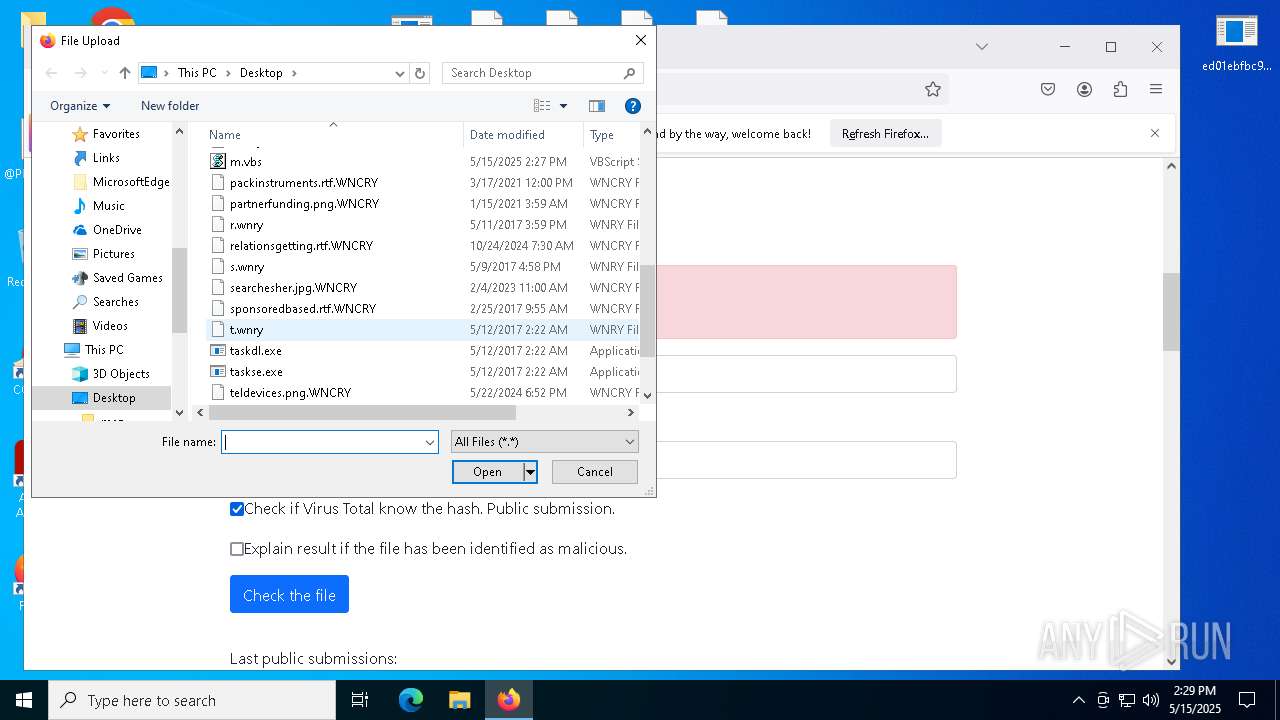Image resolution: width=1280 pixels, height=720 pixels.
Task: Expand address path history dropdown
Action: click(400, 73)
